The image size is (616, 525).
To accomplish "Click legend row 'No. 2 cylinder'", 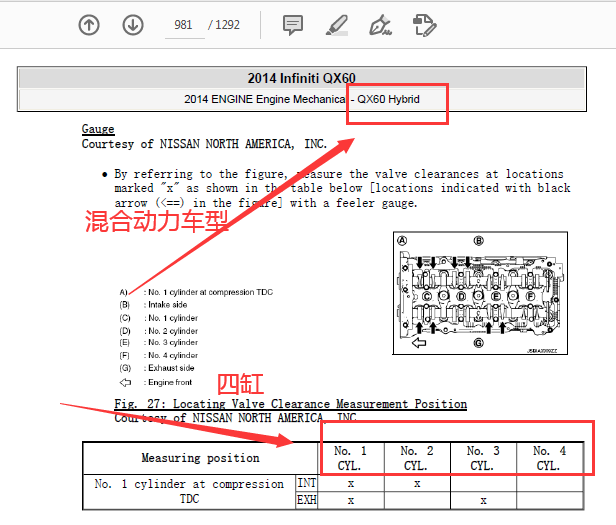I will point(159,331).
